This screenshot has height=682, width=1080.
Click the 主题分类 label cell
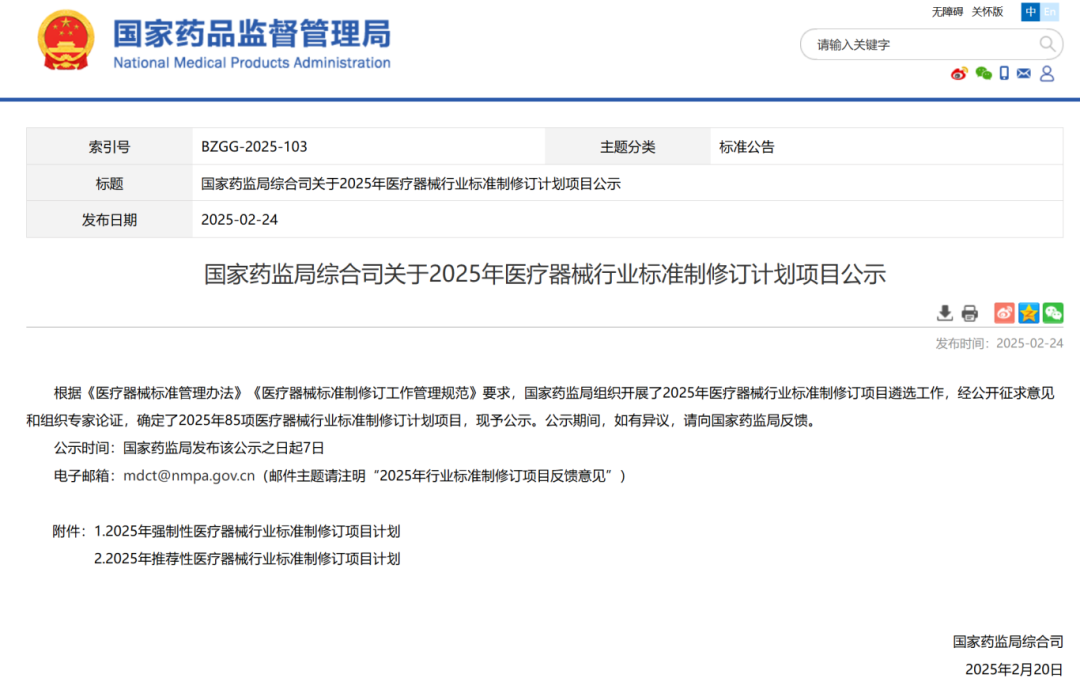point(627,147)
